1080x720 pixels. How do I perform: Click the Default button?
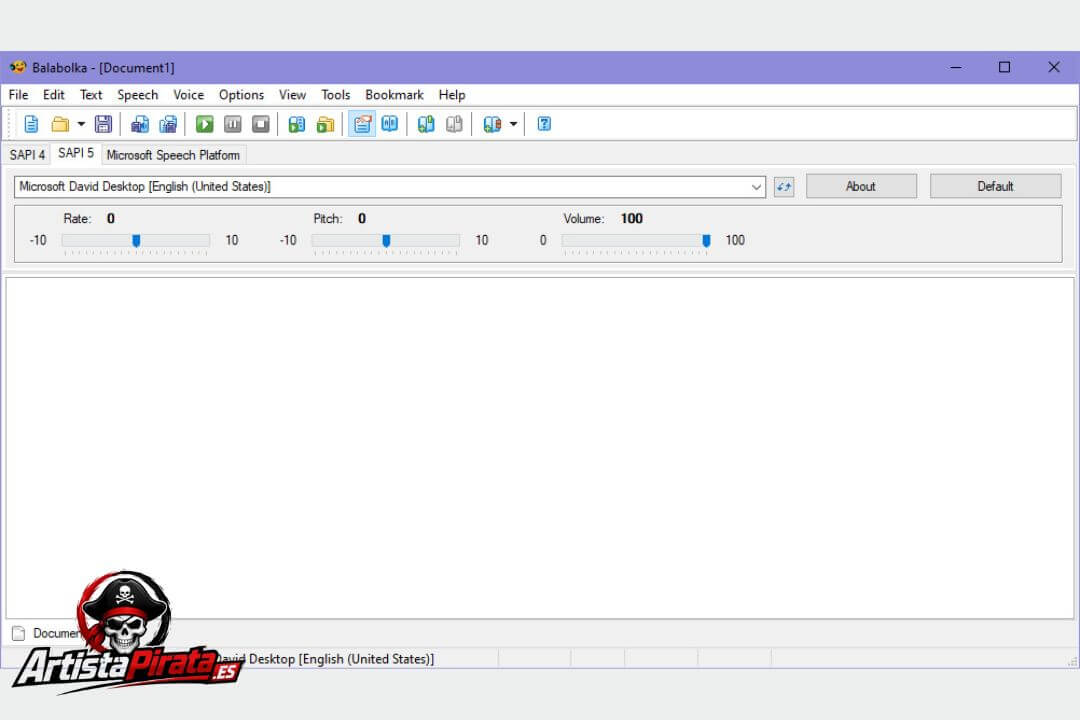(995, 186)
